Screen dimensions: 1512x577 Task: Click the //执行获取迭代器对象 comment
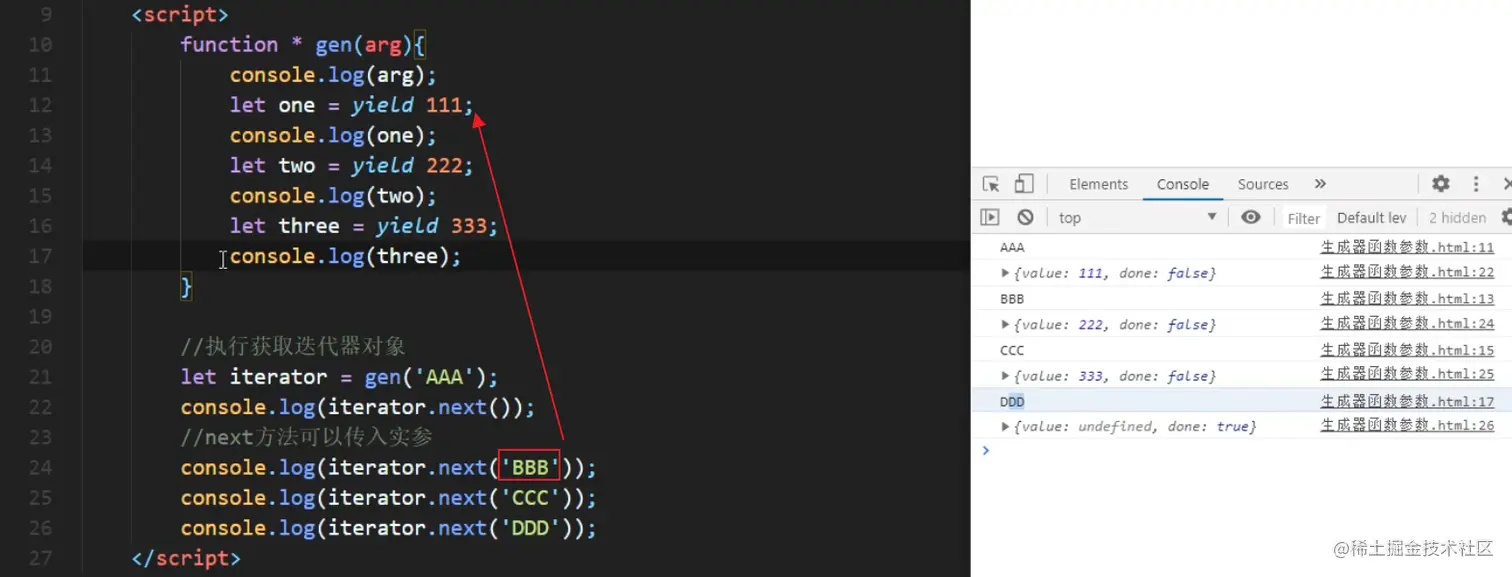[293, 347]
